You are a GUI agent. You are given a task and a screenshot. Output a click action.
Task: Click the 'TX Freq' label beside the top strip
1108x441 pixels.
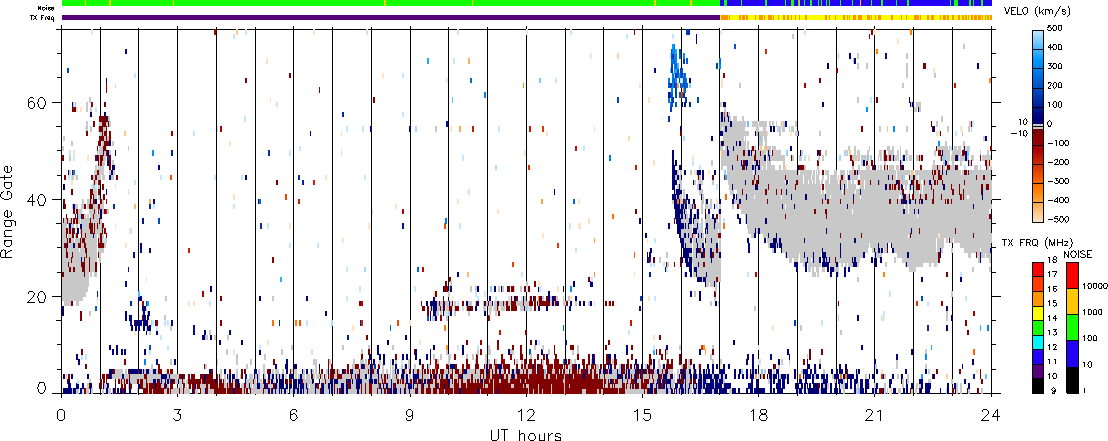pos(44,17)
